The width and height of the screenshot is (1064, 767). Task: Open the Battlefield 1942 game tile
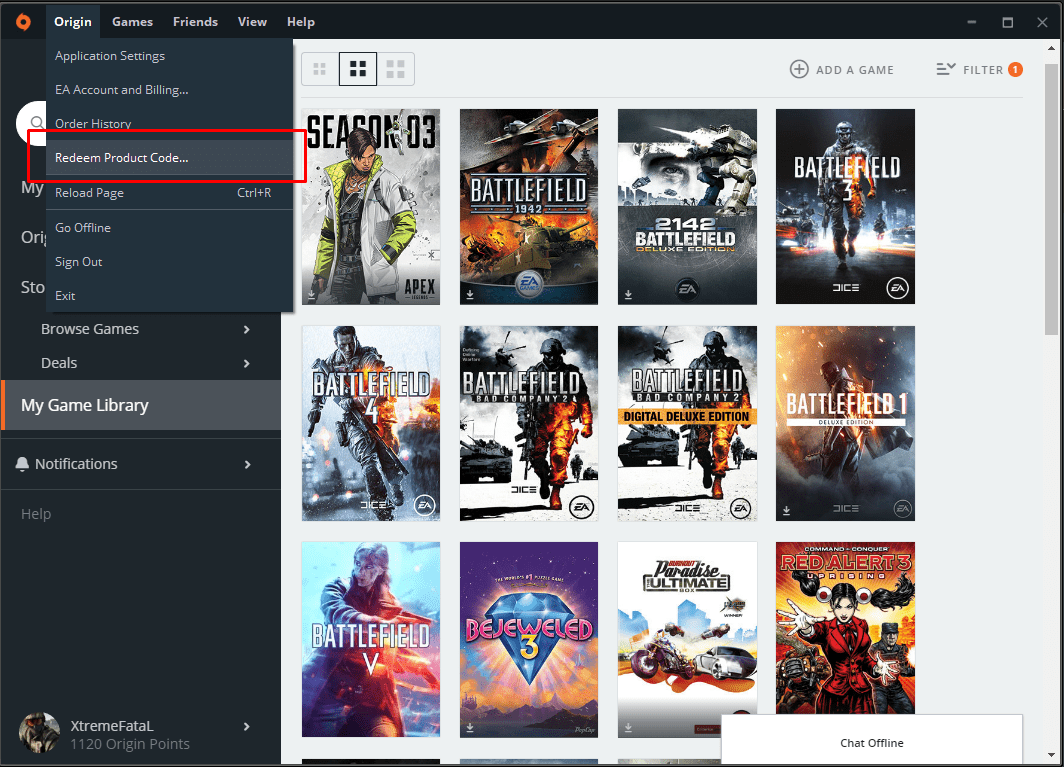click(529, 206)
